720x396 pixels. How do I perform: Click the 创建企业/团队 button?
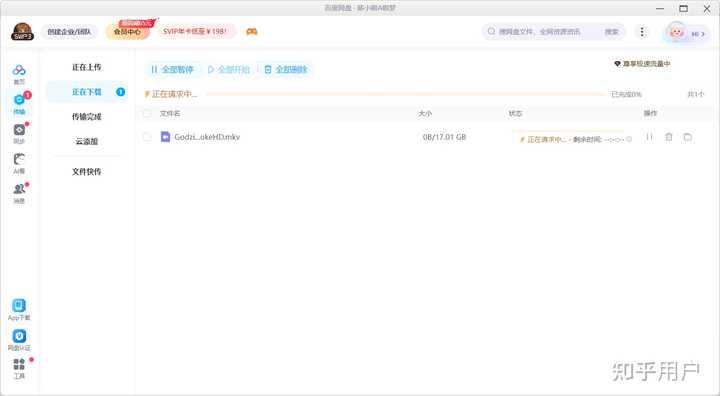(x=69, y=32)
